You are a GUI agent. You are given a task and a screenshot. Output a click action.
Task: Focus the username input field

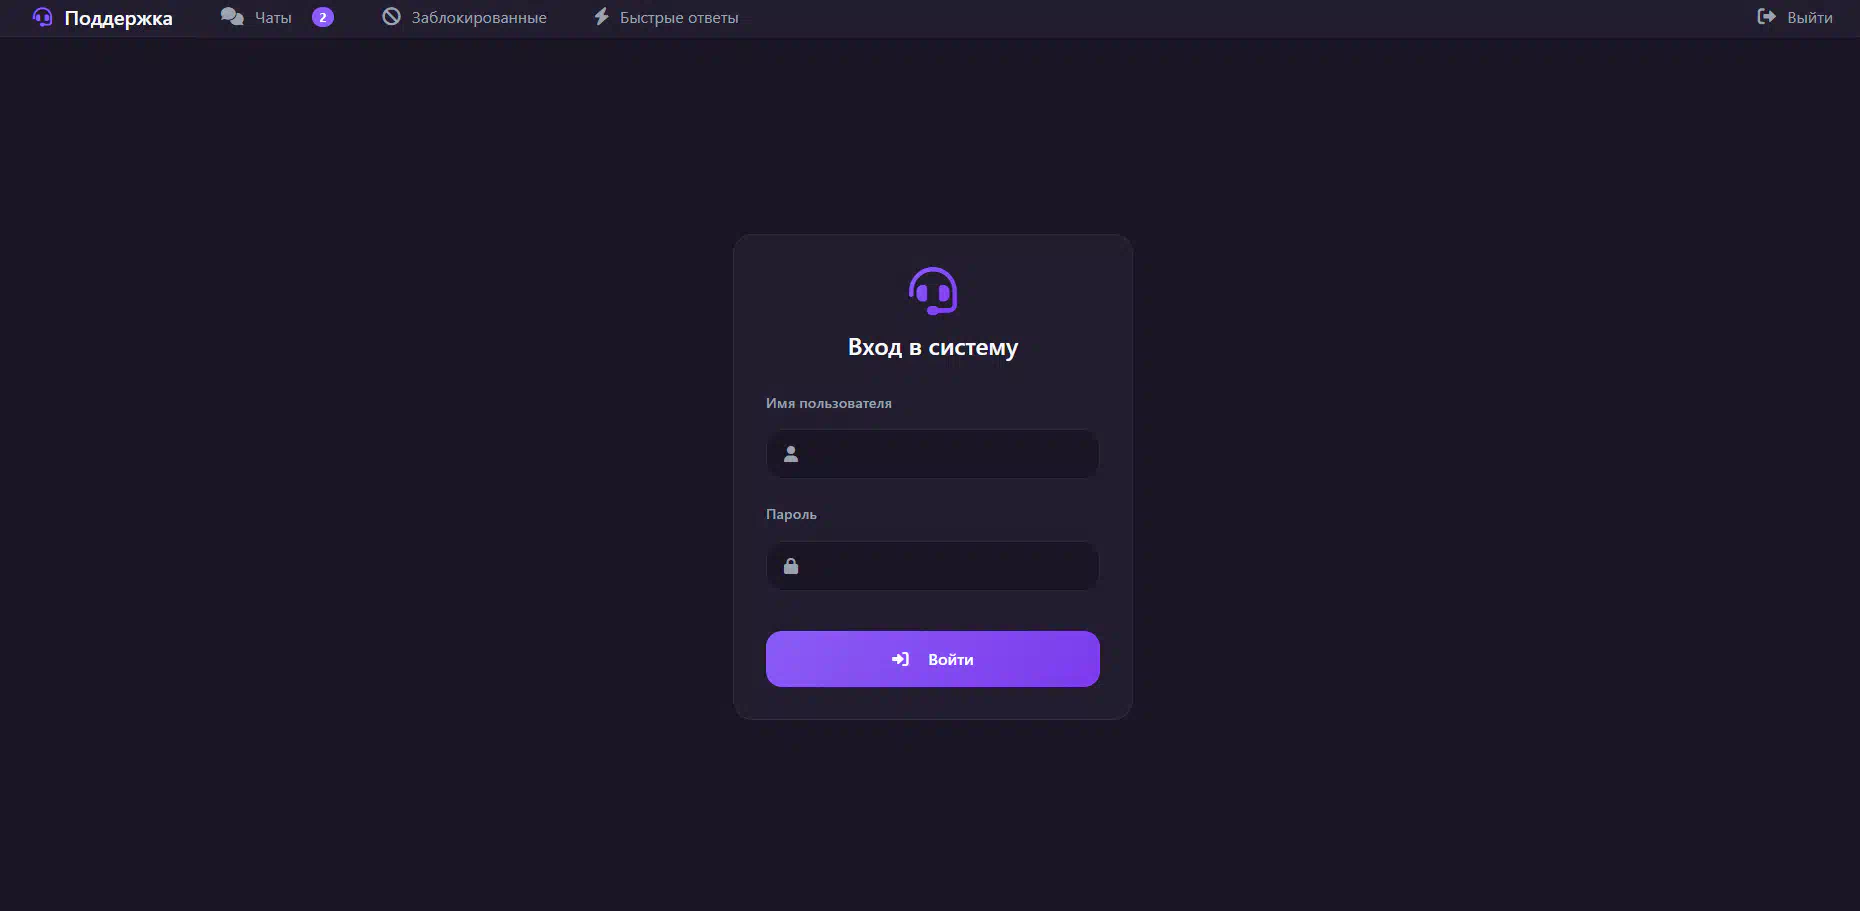(933, 454)
